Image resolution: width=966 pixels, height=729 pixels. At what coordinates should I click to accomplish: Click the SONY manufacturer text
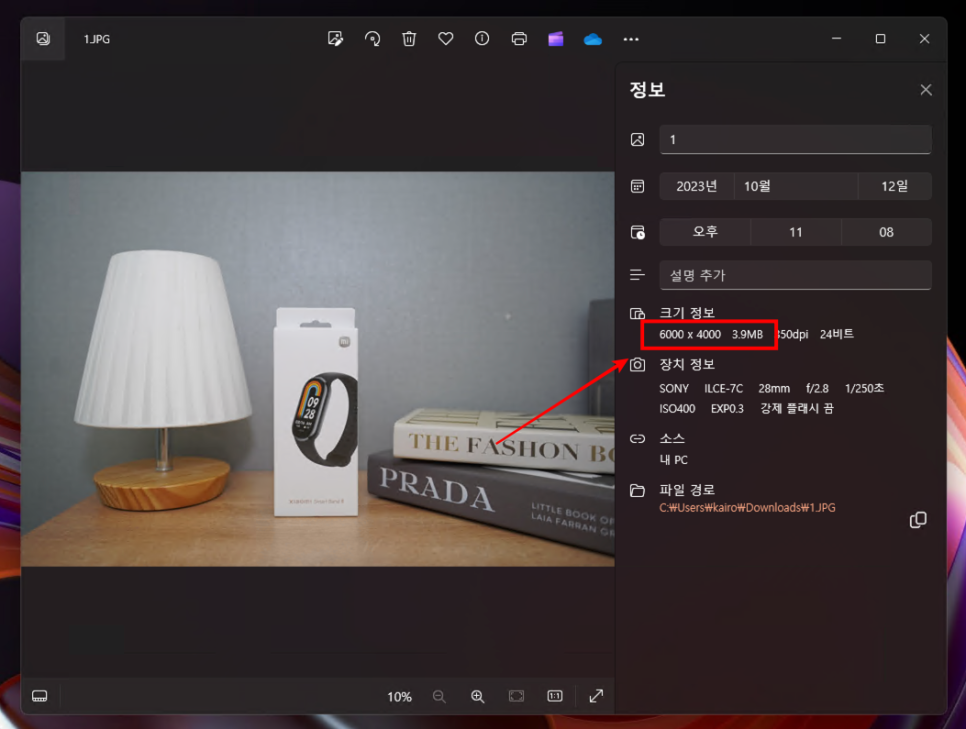coord(674,389)
